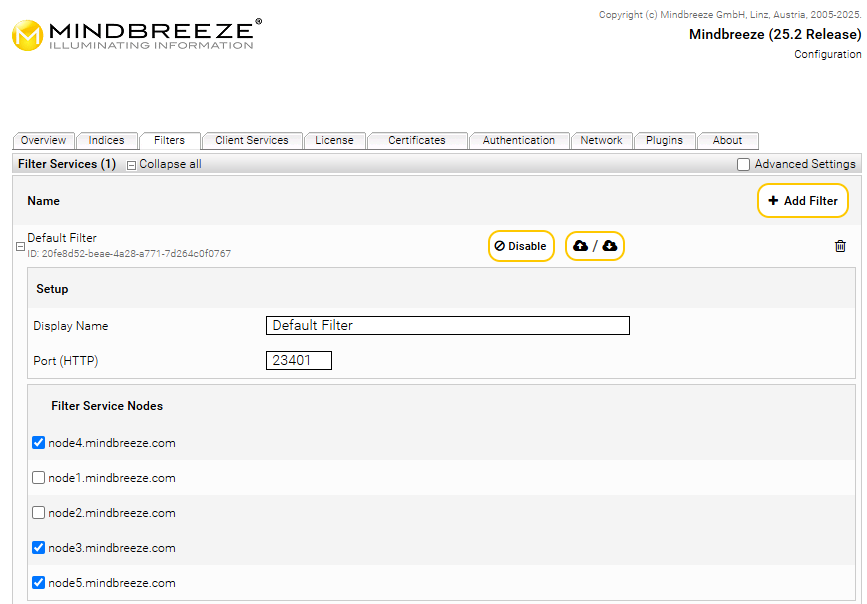Disable the Default Filter
Screen dimensions: 867x604
coord(521,246)
